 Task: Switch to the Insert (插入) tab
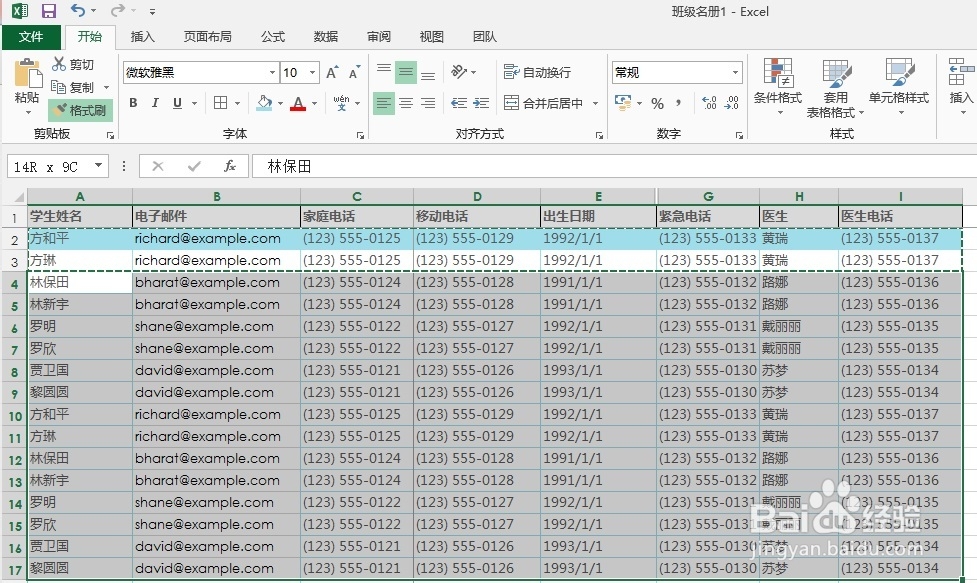[x=142, y=37]
